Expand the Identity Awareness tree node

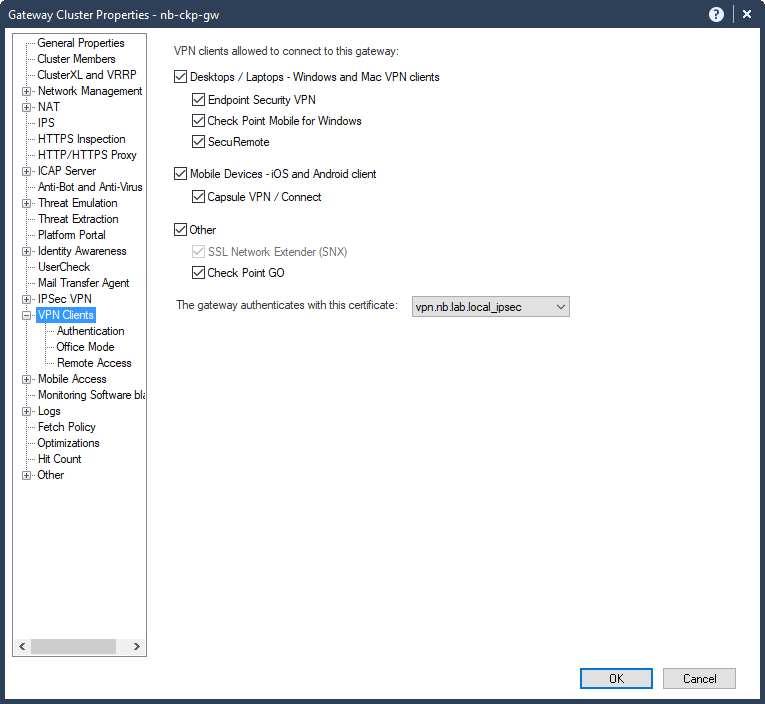click(x=27, y=251)
